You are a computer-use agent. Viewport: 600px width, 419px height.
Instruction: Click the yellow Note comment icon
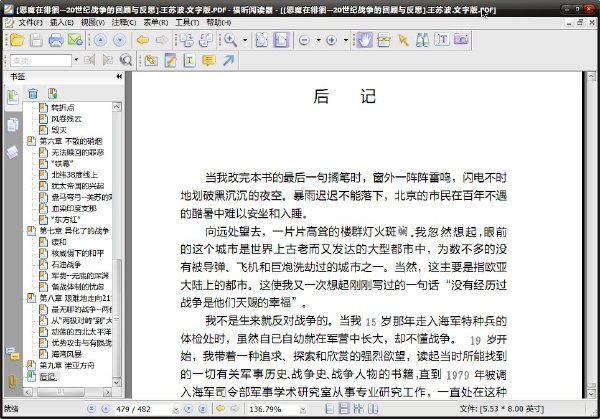coord(209,60)
